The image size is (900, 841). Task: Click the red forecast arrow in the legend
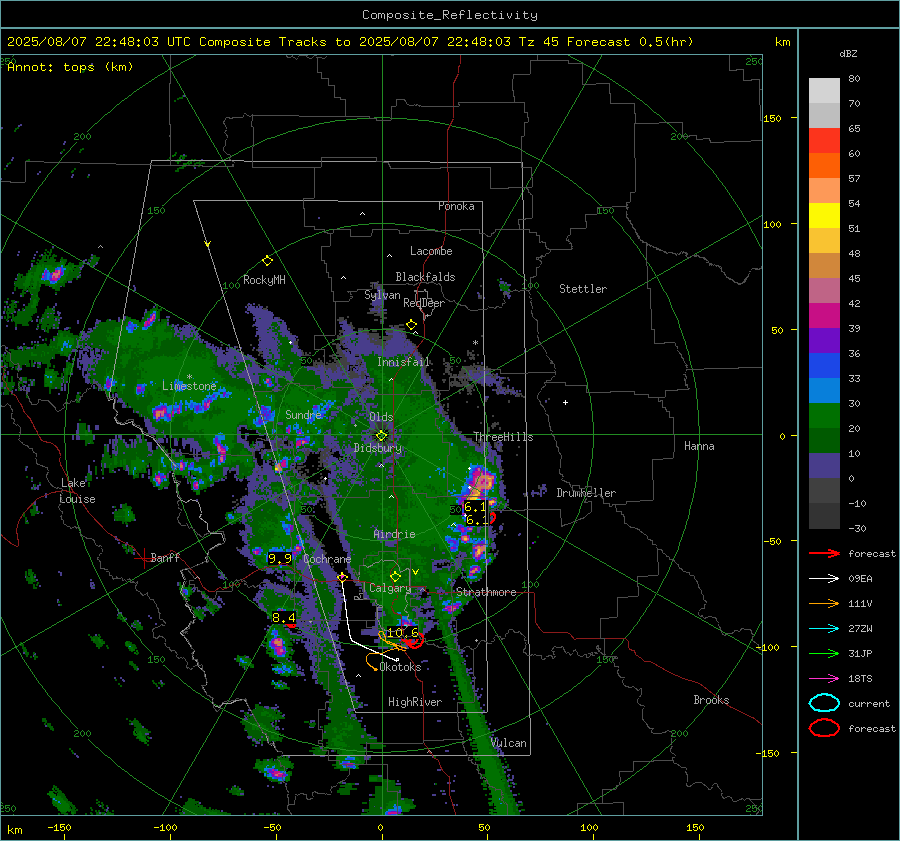click(x=824, y=553)
